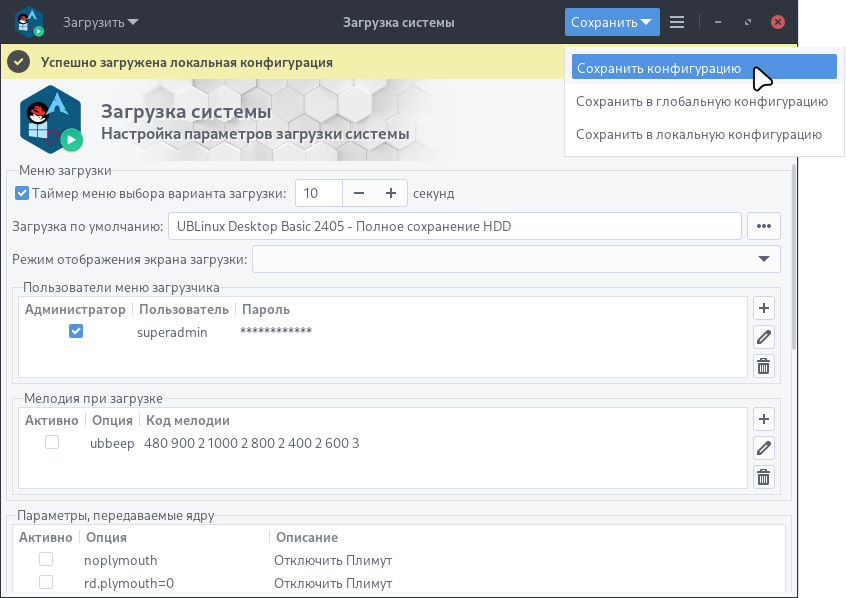Viewport: 847px width, 598px height.
Task: Activate the noplymouth kernel option
Action: point(46,559)
